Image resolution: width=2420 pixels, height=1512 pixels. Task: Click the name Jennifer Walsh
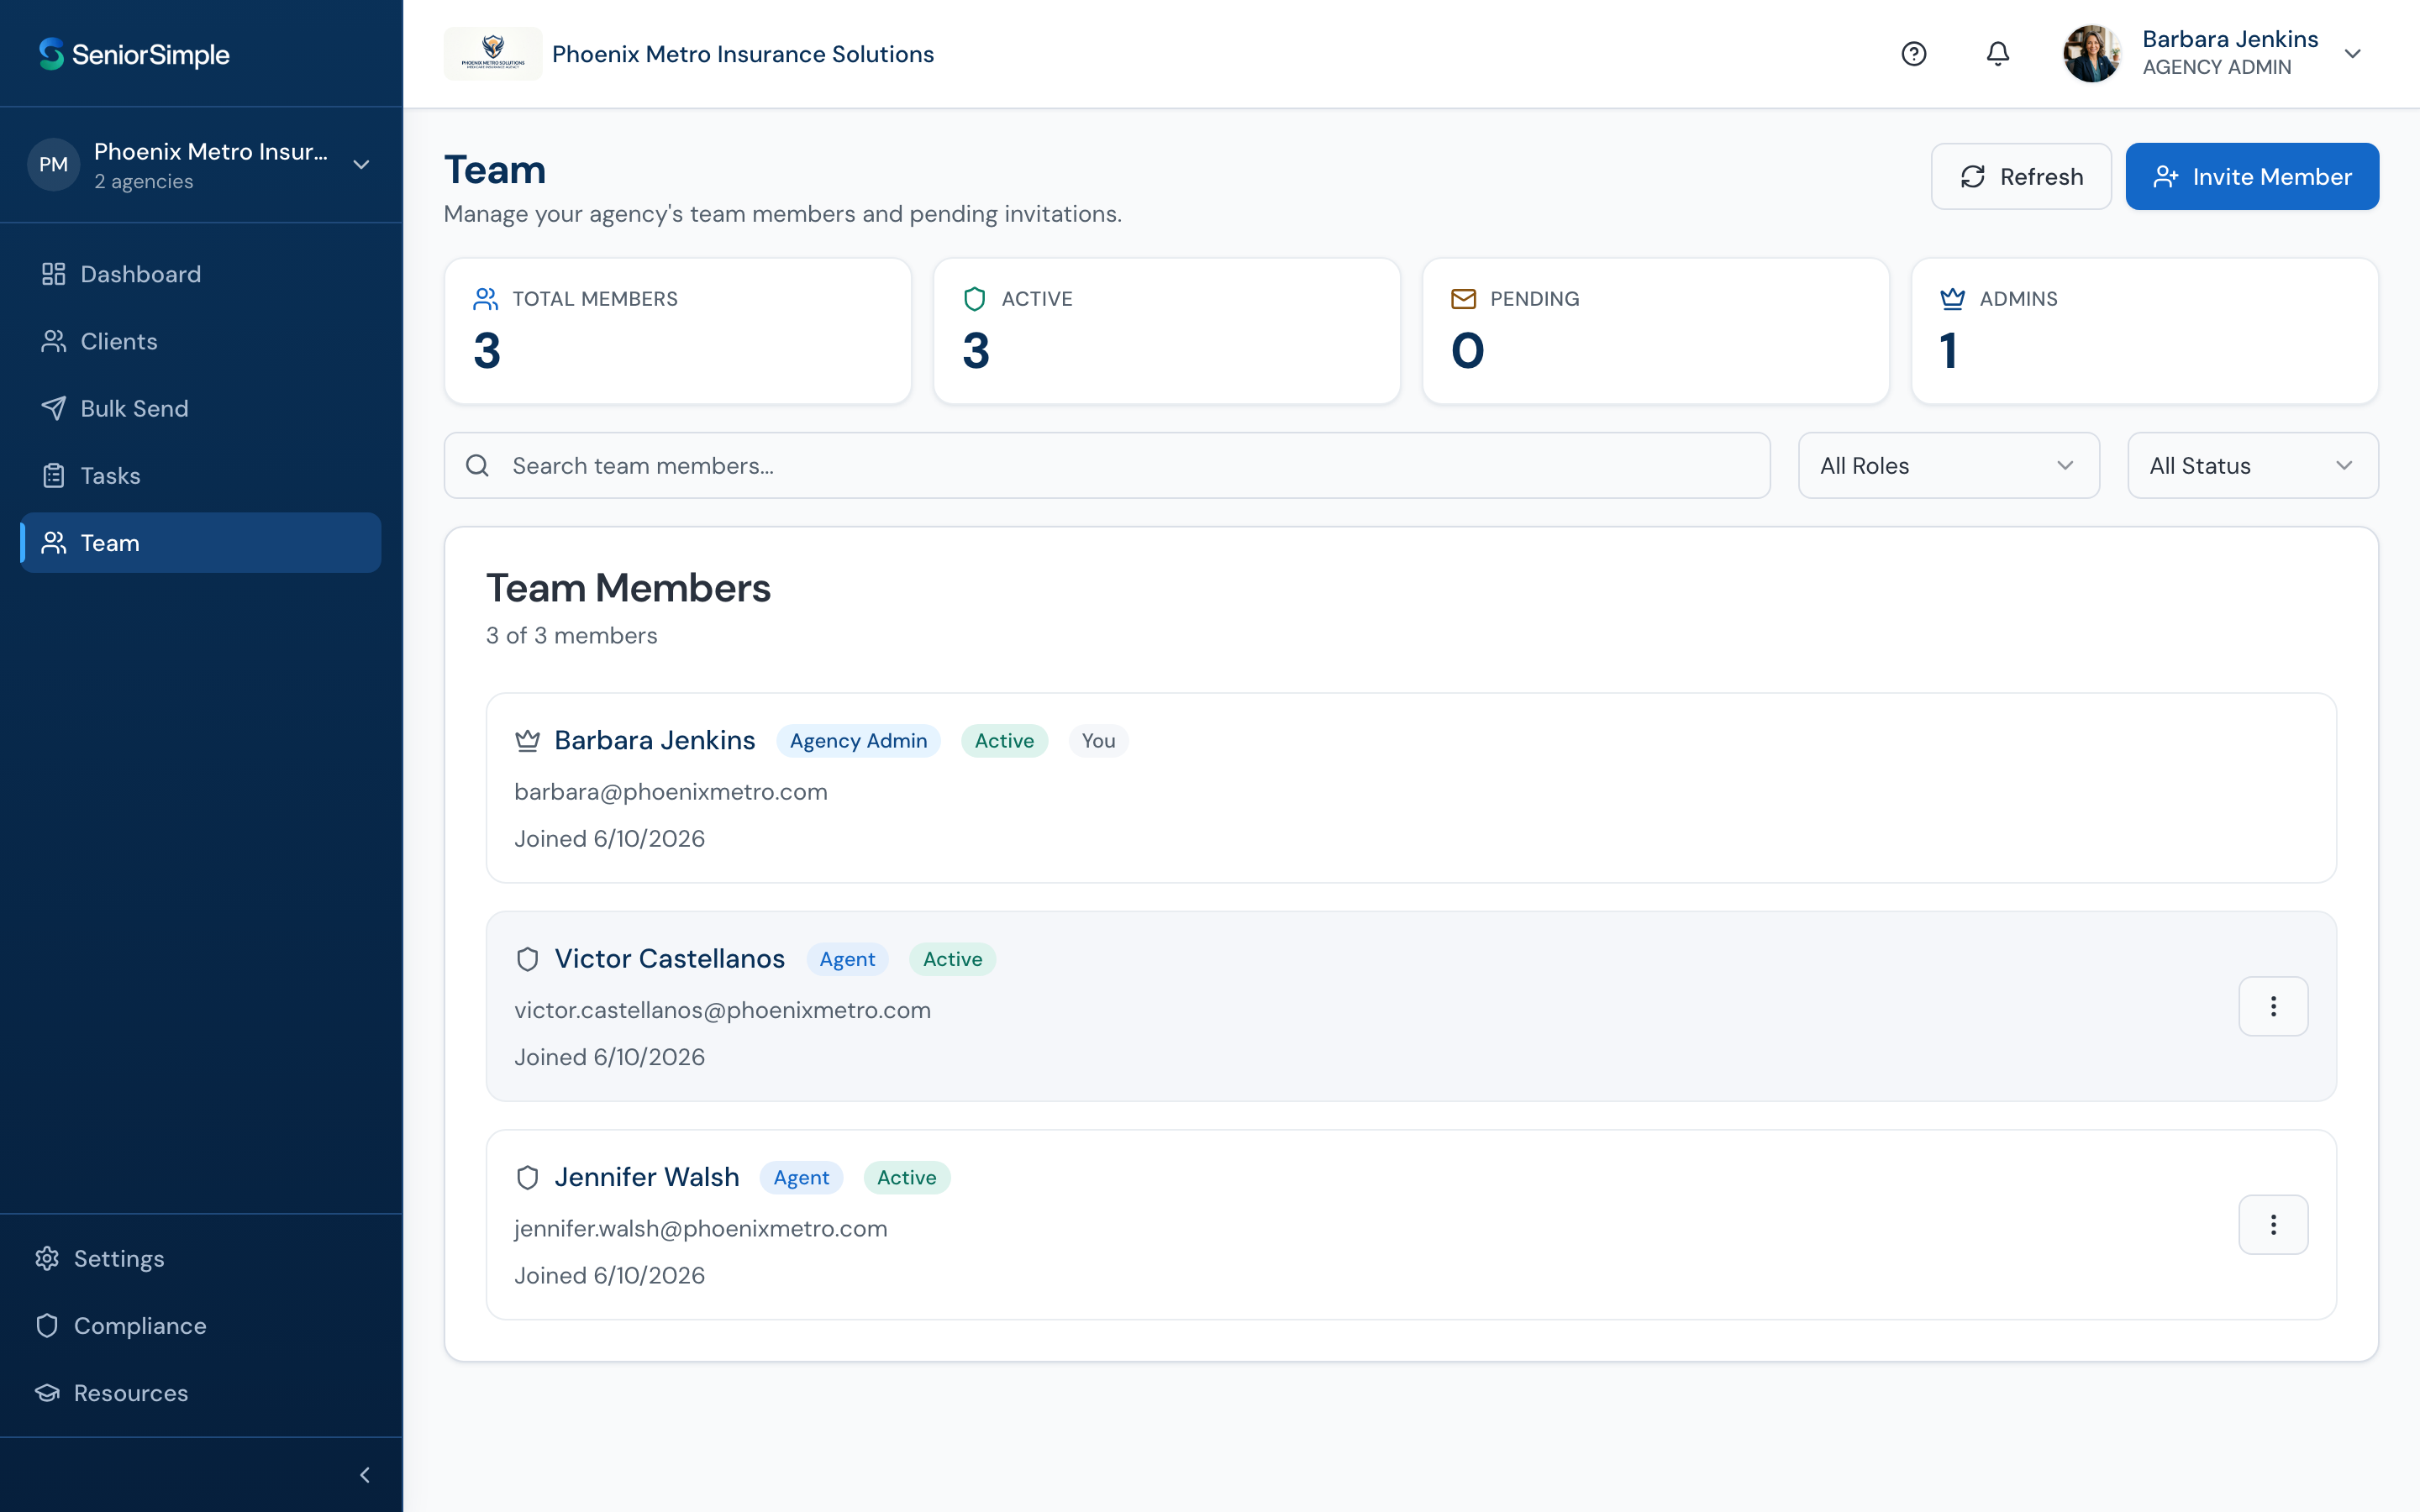pyautogui.click(x=647, y=1177)
